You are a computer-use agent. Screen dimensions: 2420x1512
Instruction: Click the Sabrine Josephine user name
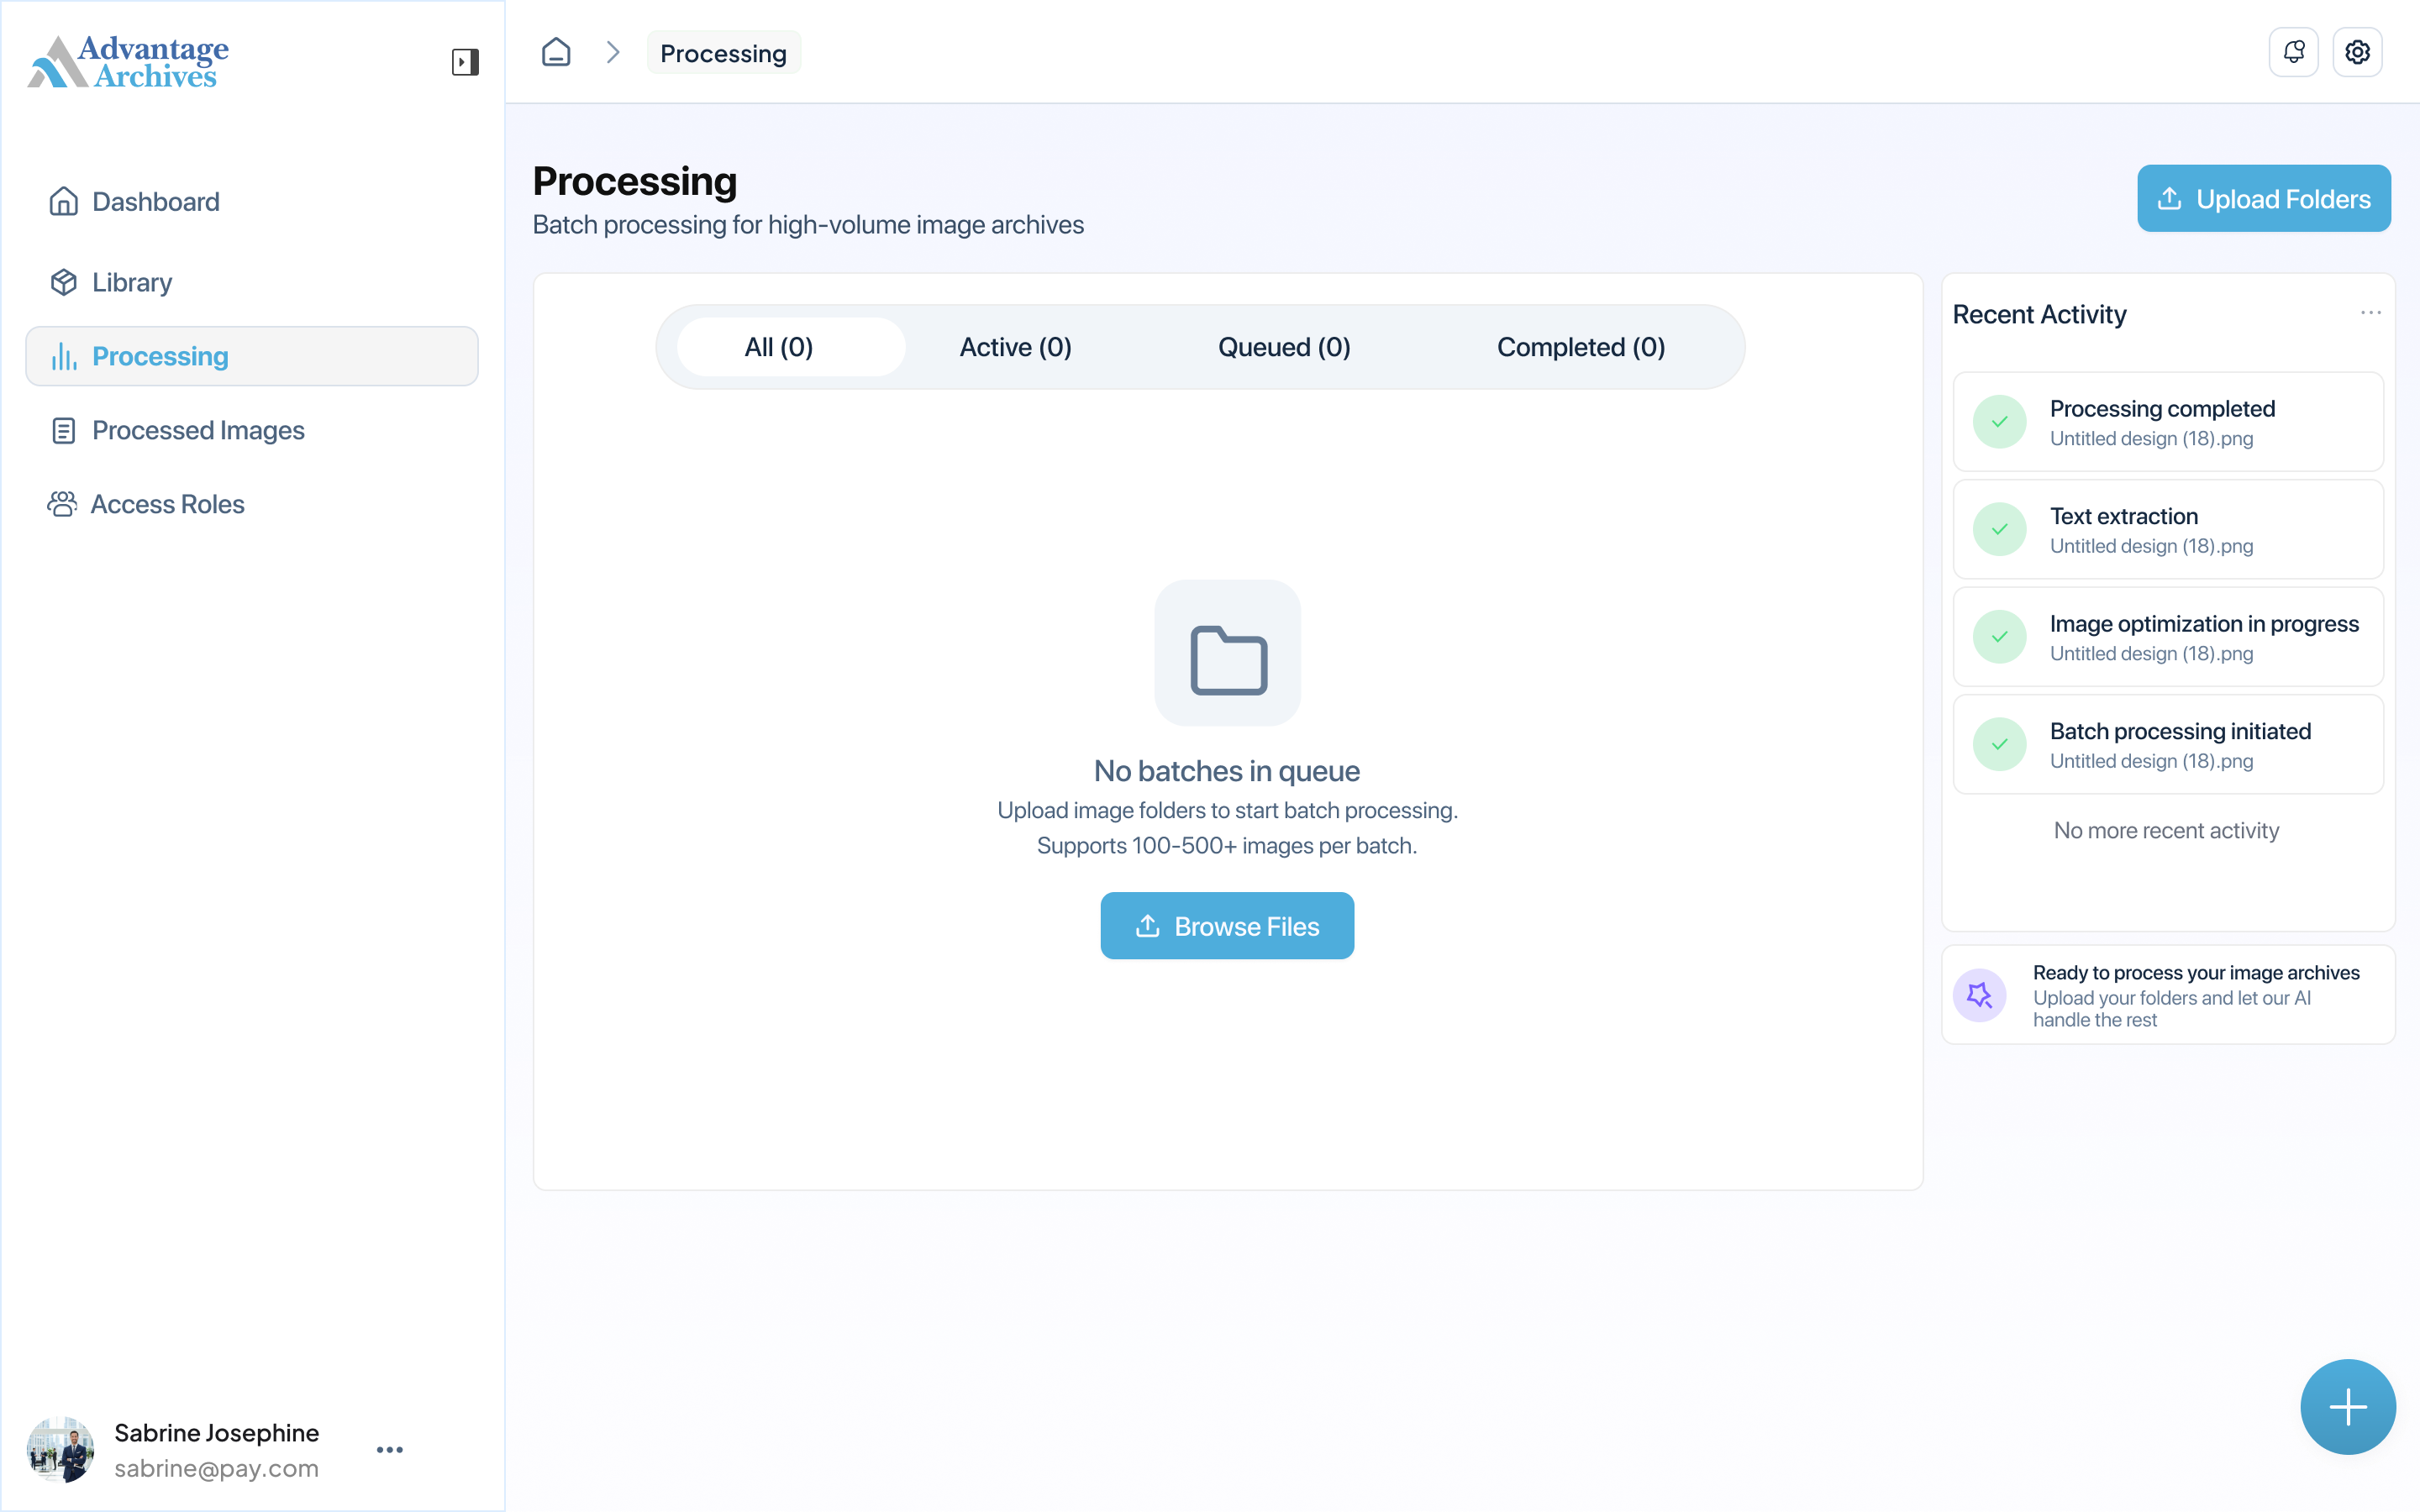(x=216, y=1433)
